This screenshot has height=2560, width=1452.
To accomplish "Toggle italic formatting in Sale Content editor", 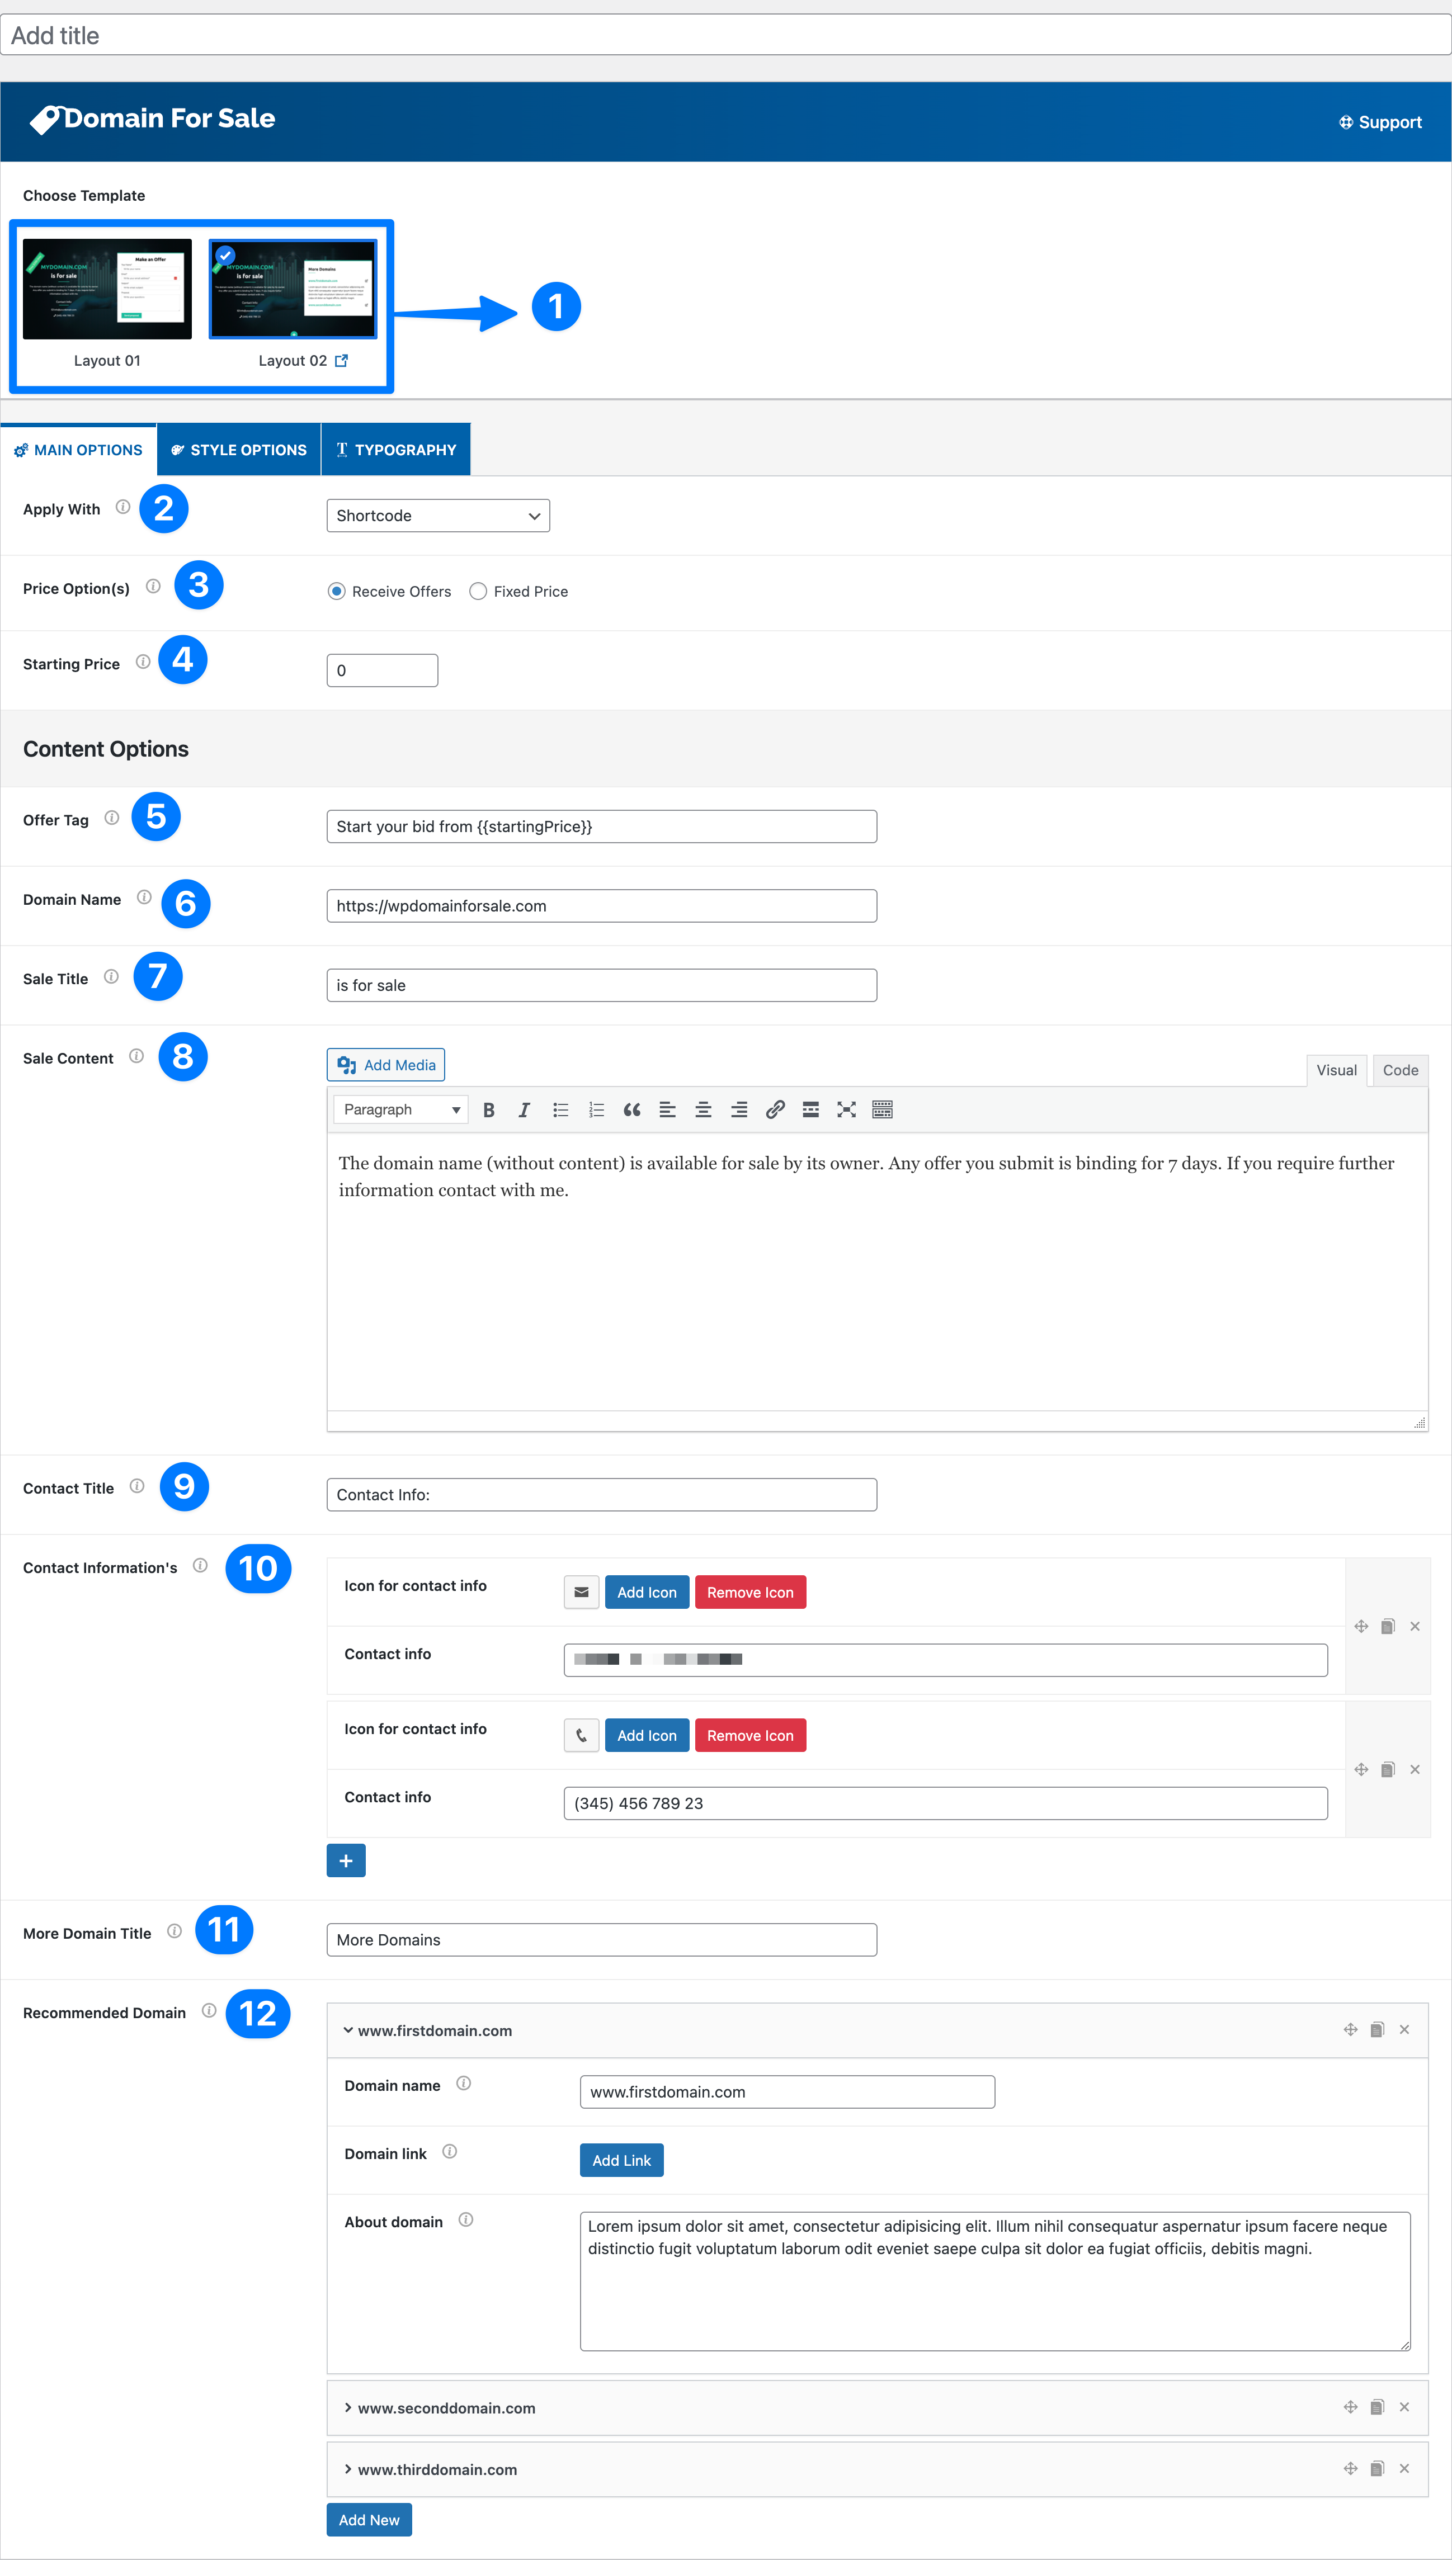I will tap(524, 1110).
